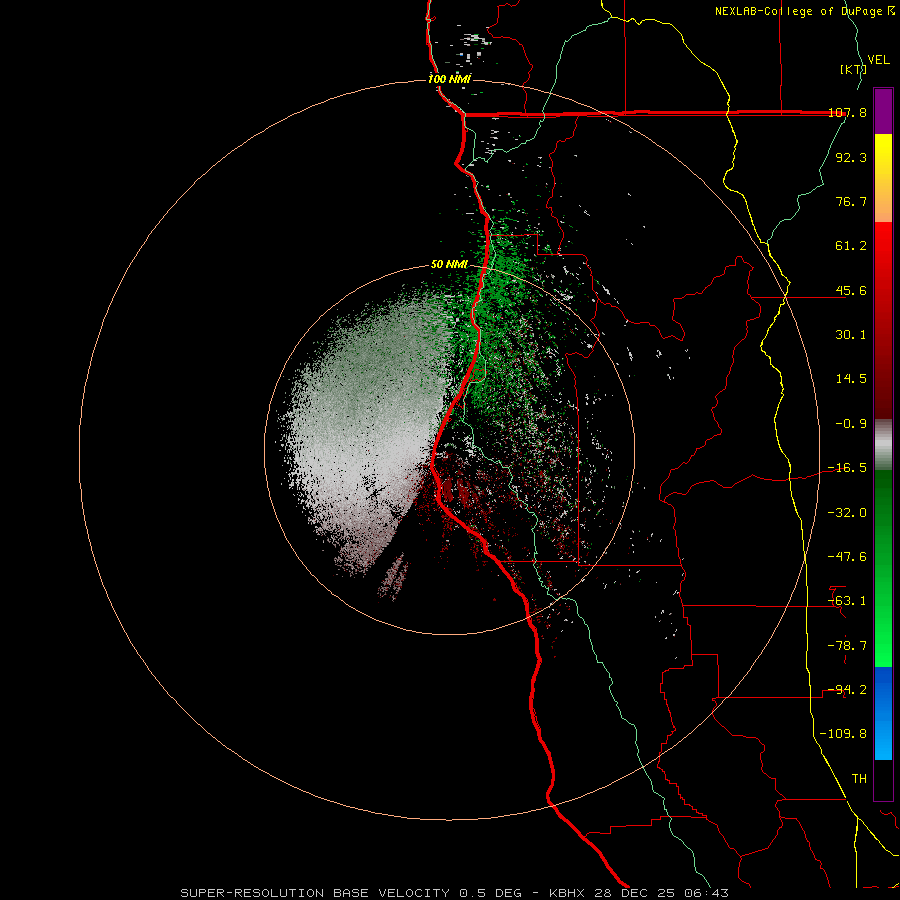This screenshot has height=900, width=900.
Task: Click the -63.1 legend value
Action: 847,601
